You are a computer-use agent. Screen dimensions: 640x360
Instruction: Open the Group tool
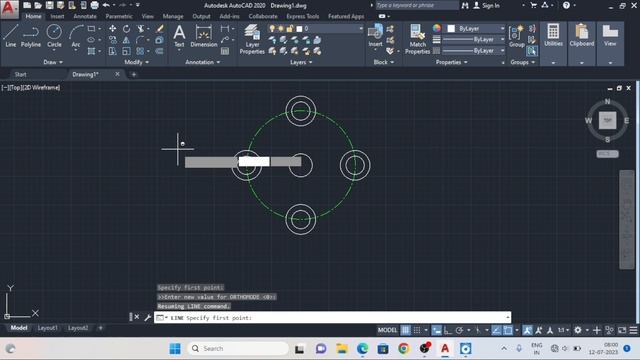tap(516, 36)
